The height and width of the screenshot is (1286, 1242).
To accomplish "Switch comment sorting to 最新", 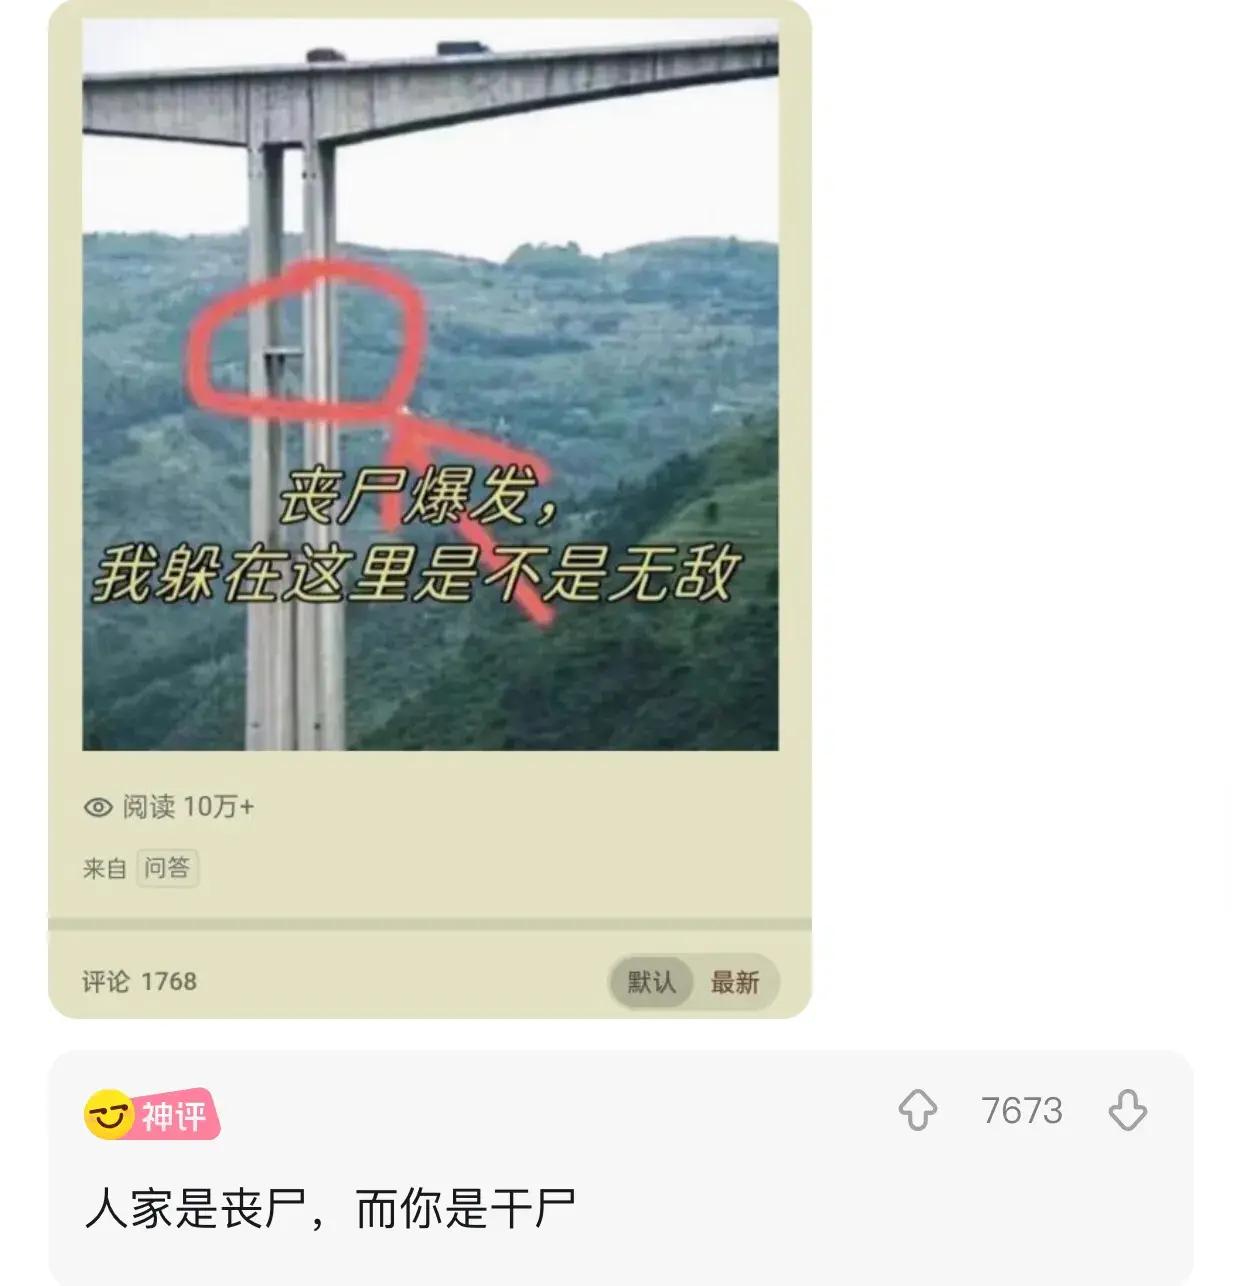I will 735,982.
